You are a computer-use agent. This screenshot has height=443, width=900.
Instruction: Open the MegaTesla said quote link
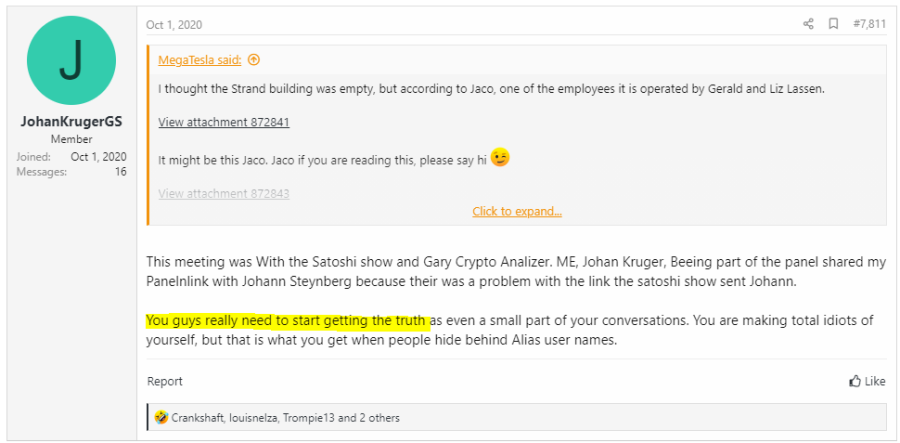(x=201, y=60)
